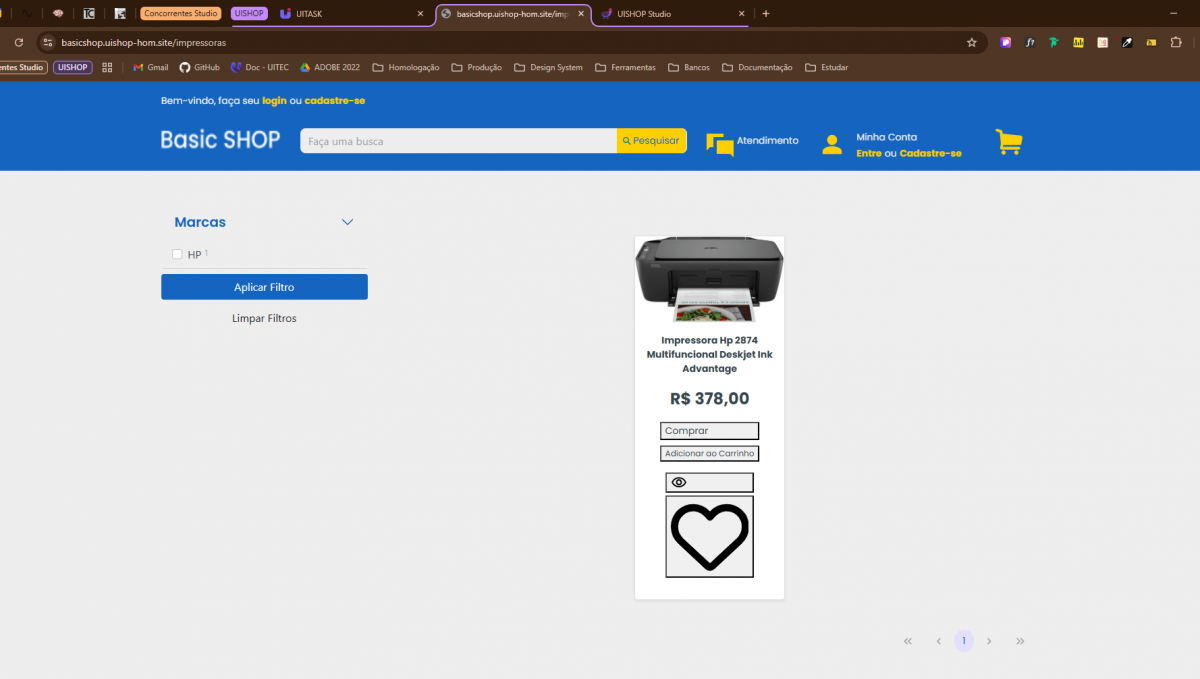The width and height of the screenshot is (1200, 679).
Task: Open the browser extensions puzzle icon
Action: 1176,43
